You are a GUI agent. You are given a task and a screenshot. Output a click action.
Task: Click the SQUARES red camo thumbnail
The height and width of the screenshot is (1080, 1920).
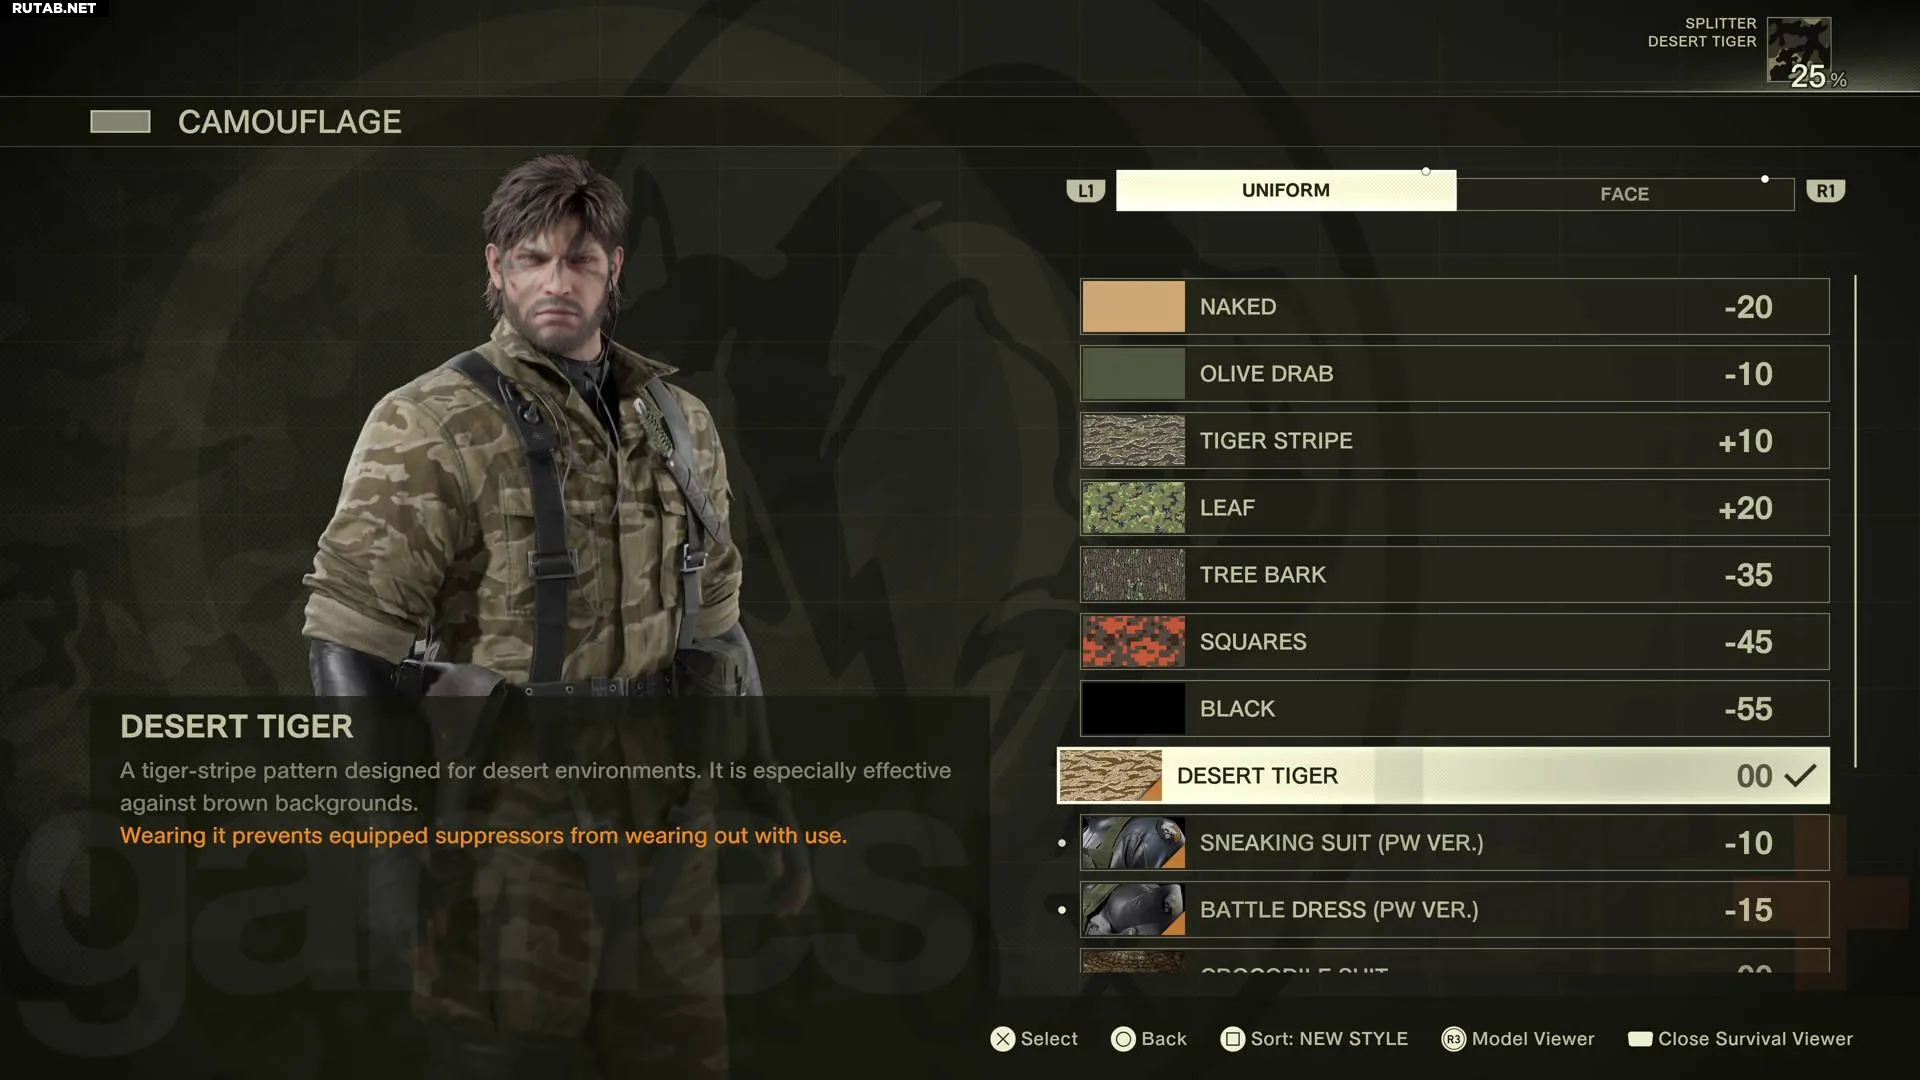point(1133,642)
